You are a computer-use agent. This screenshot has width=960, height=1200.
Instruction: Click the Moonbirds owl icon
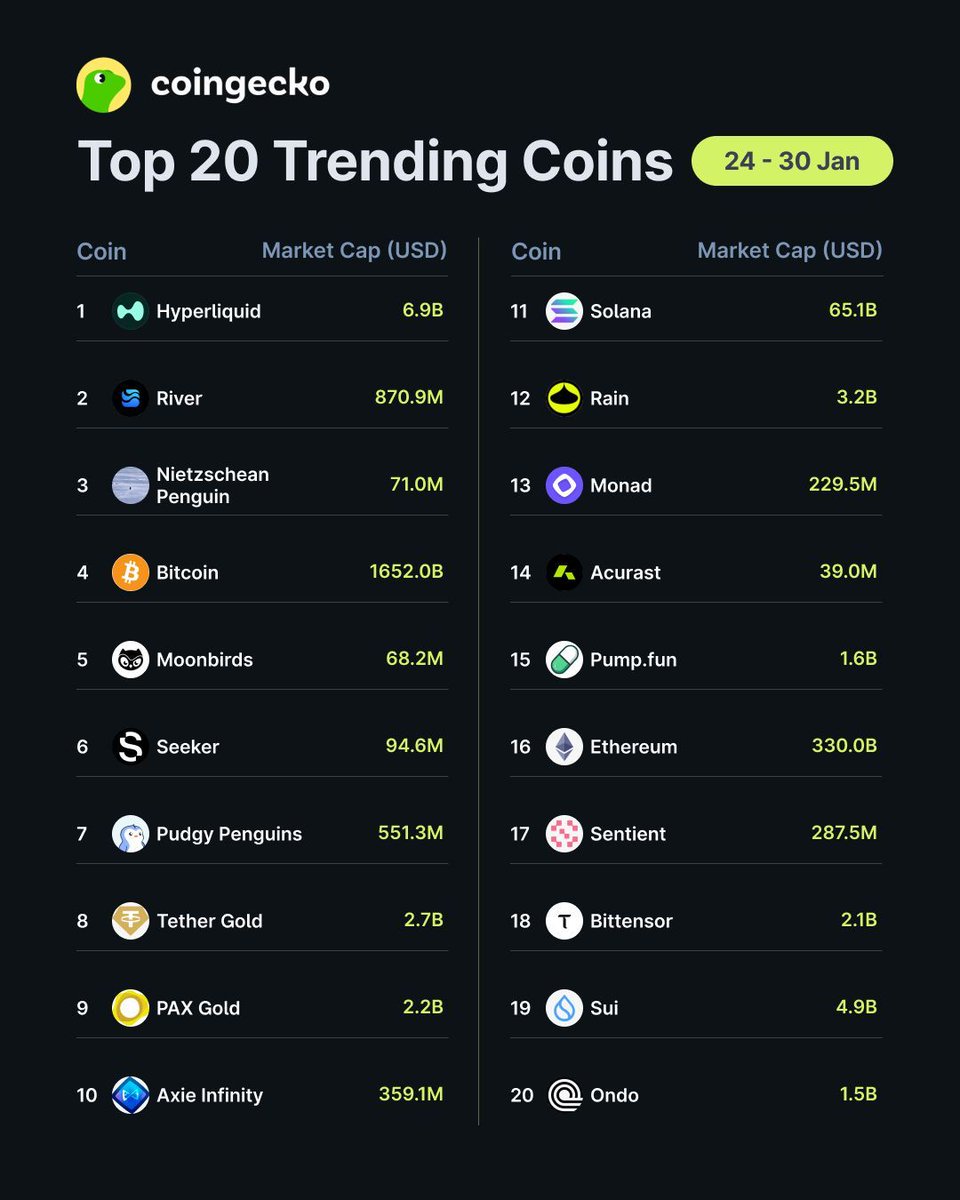(130, 659)
